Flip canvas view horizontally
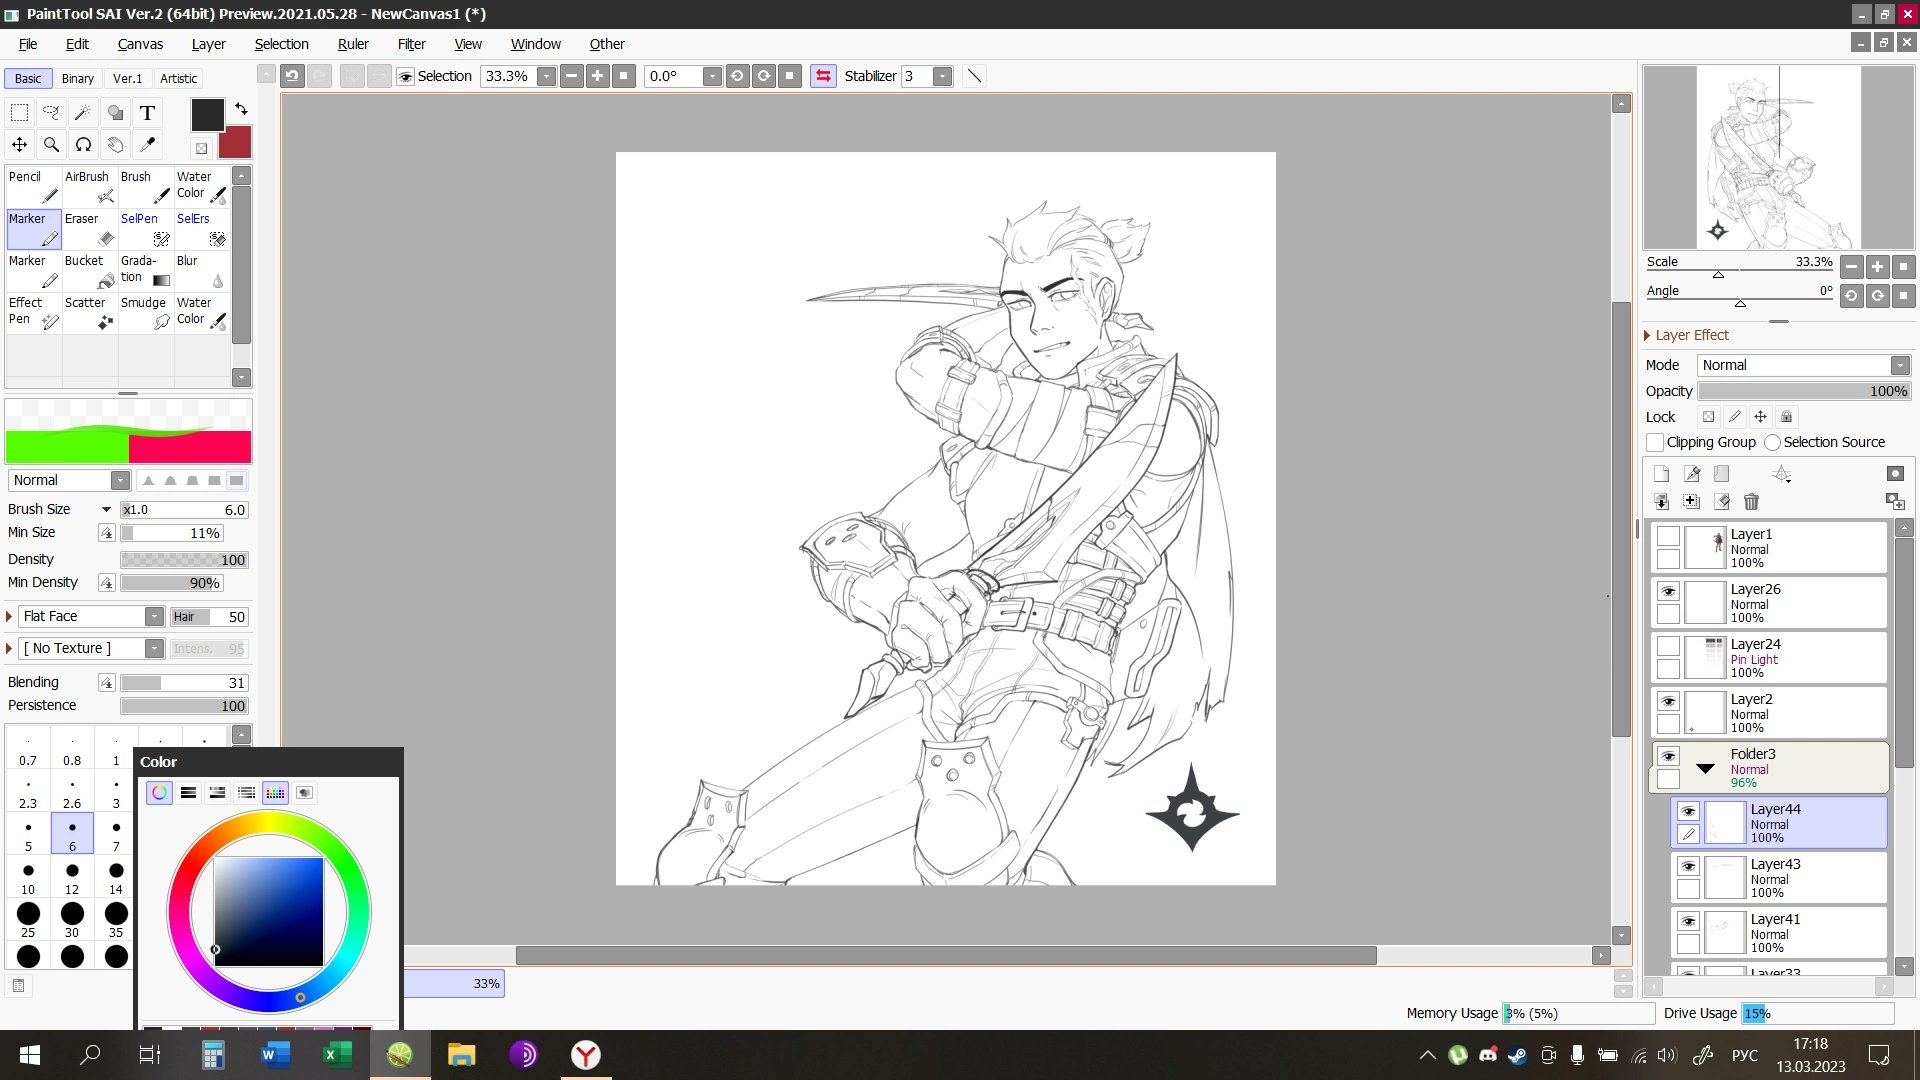 click(x=823, y=76)
